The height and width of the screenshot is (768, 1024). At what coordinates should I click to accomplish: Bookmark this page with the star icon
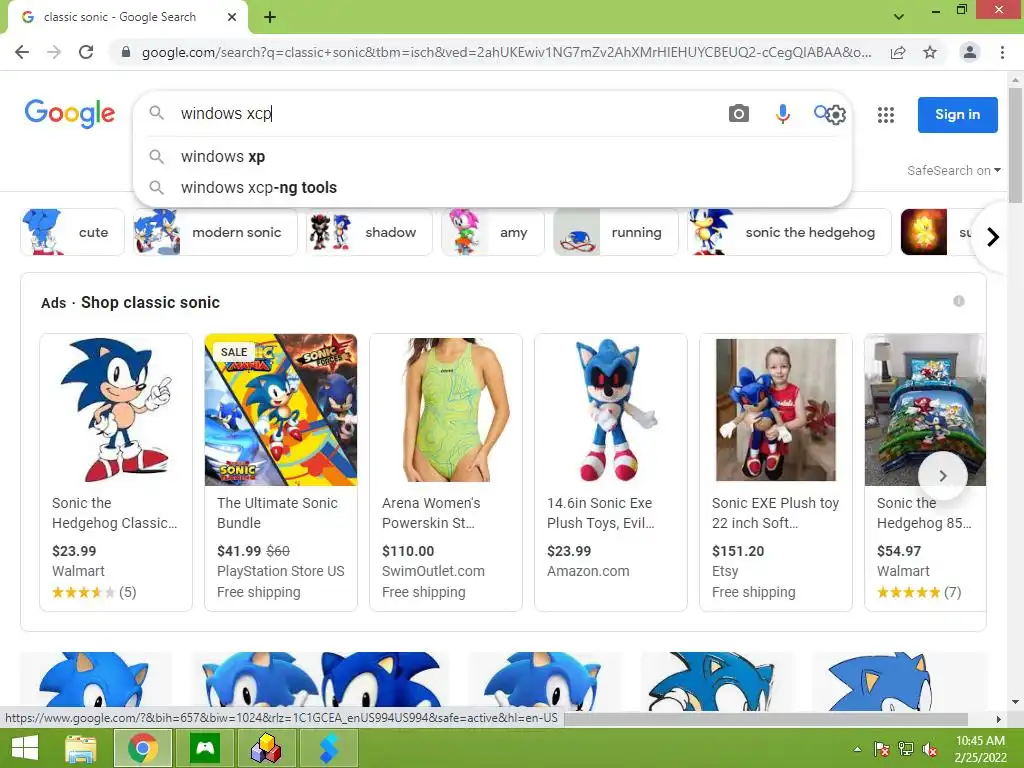click(930, 52)
